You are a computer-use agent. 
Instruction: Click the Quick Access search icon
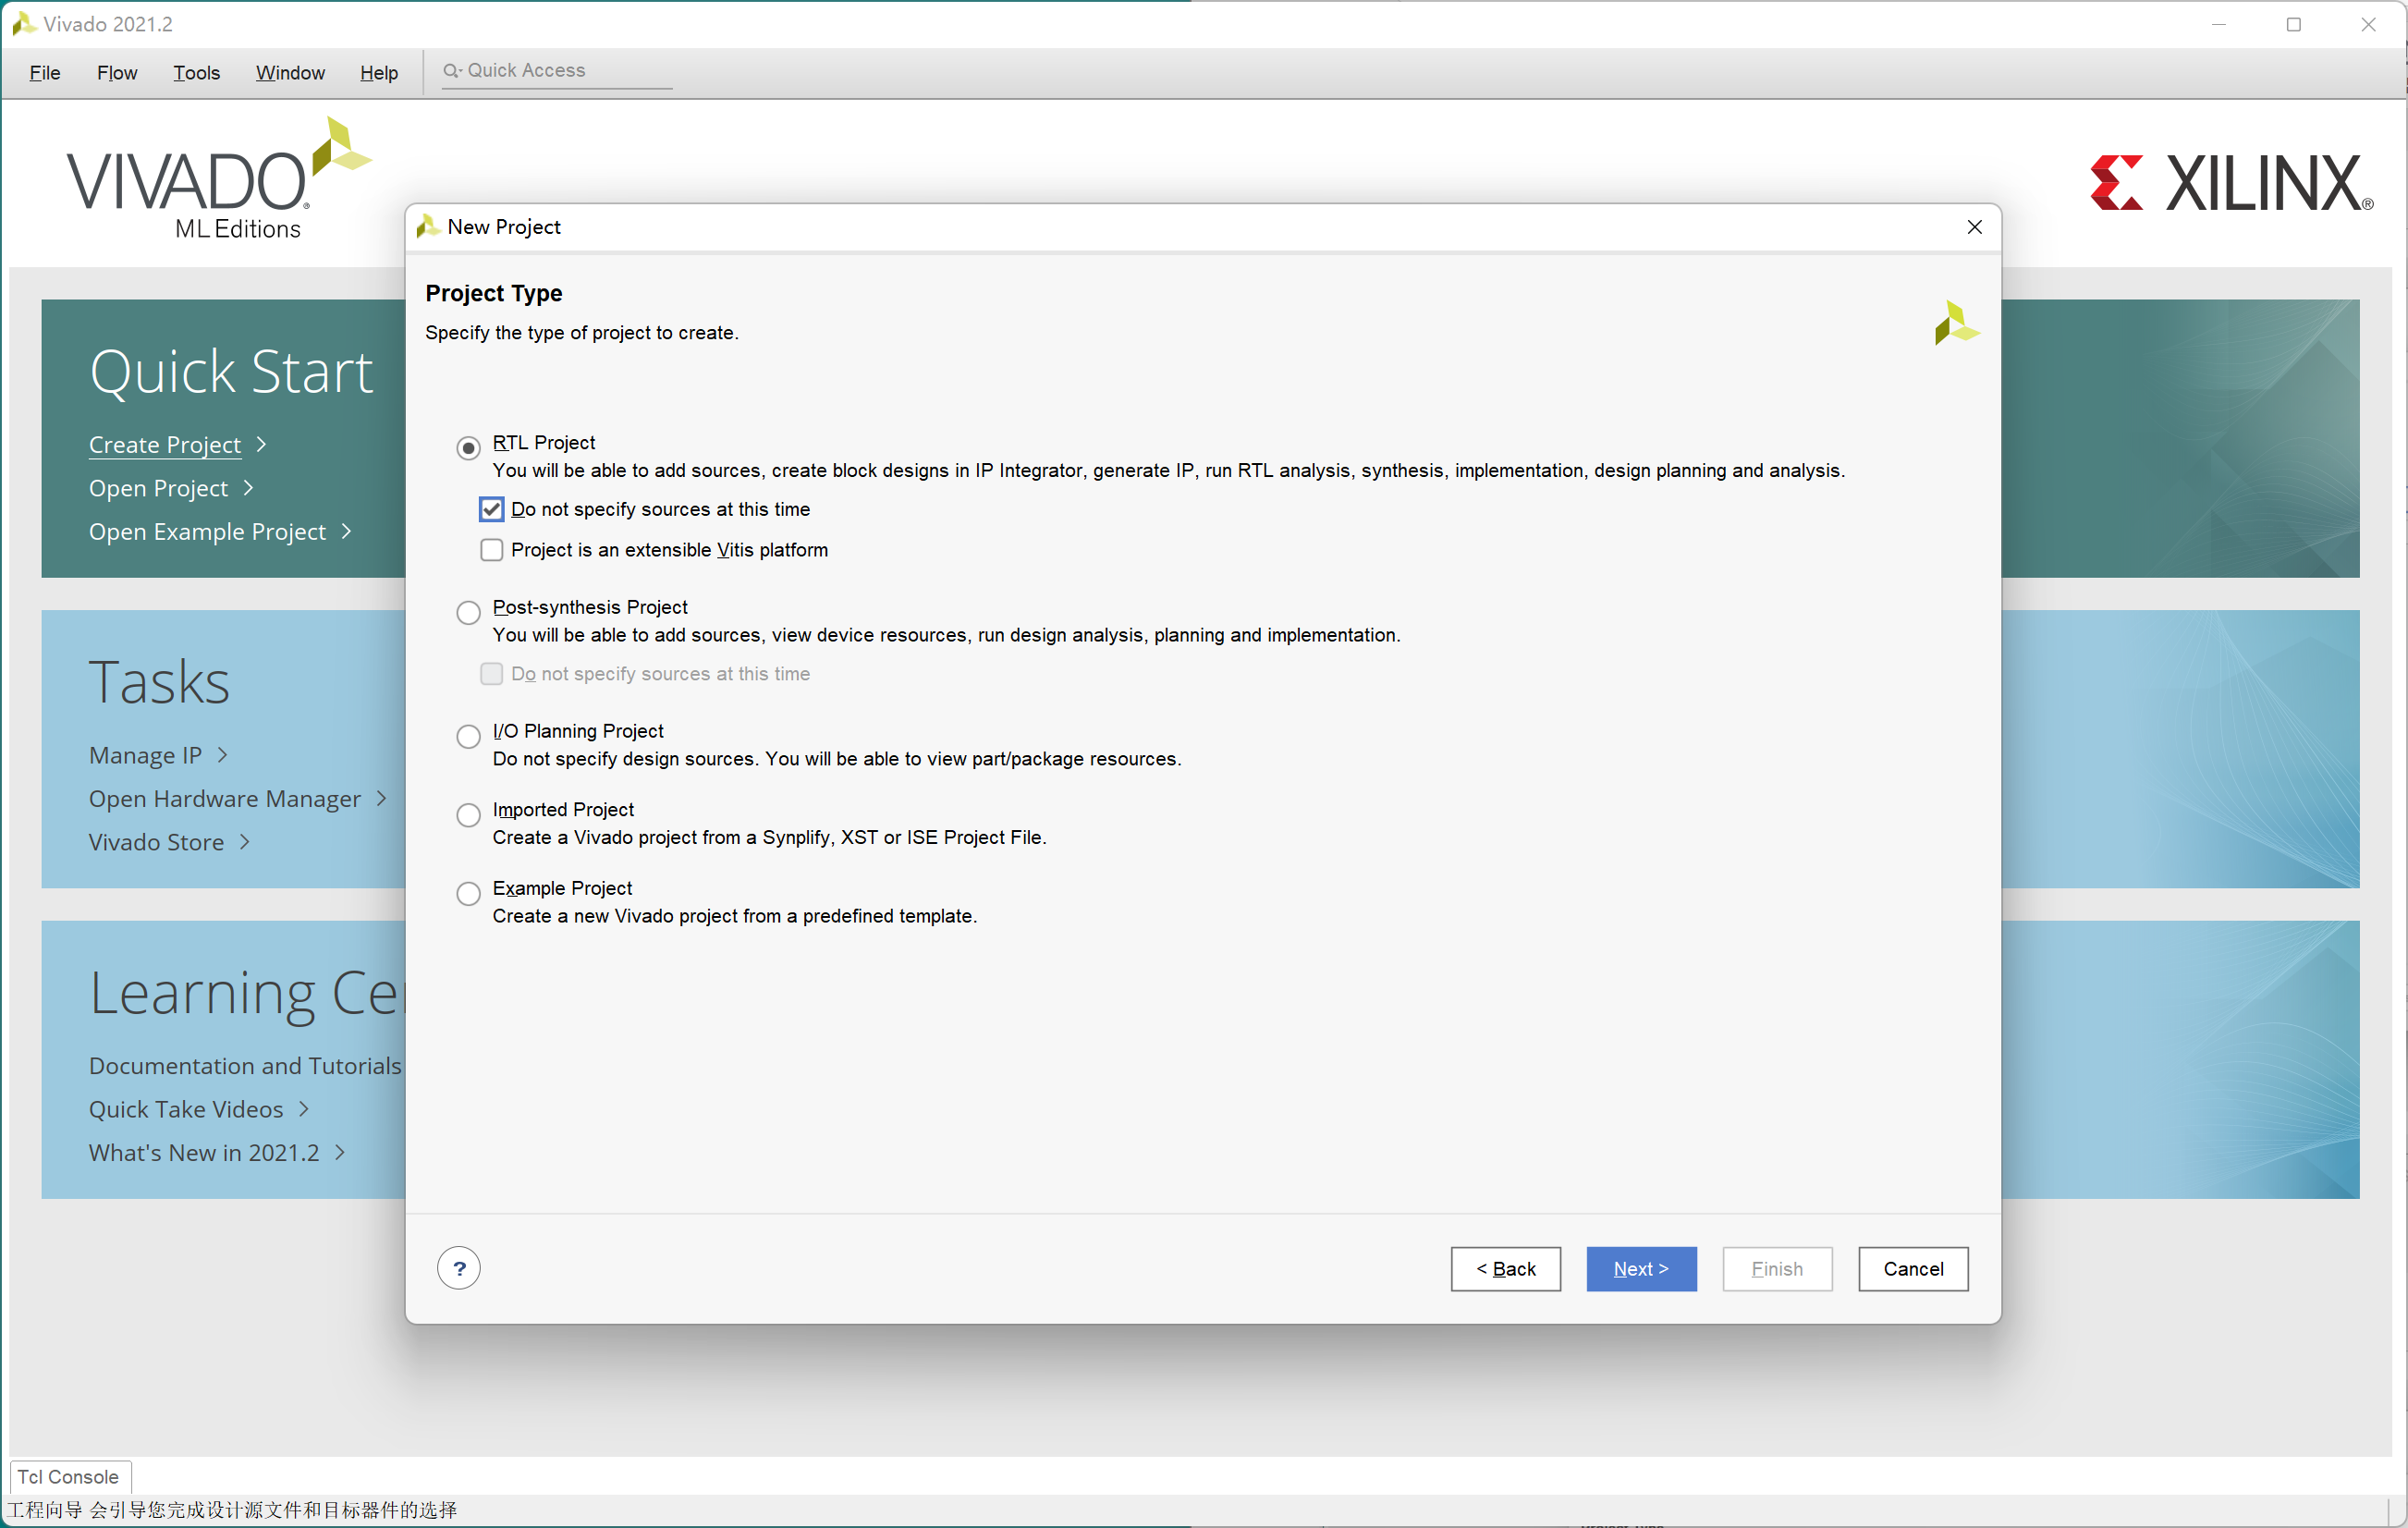[446, 68]
